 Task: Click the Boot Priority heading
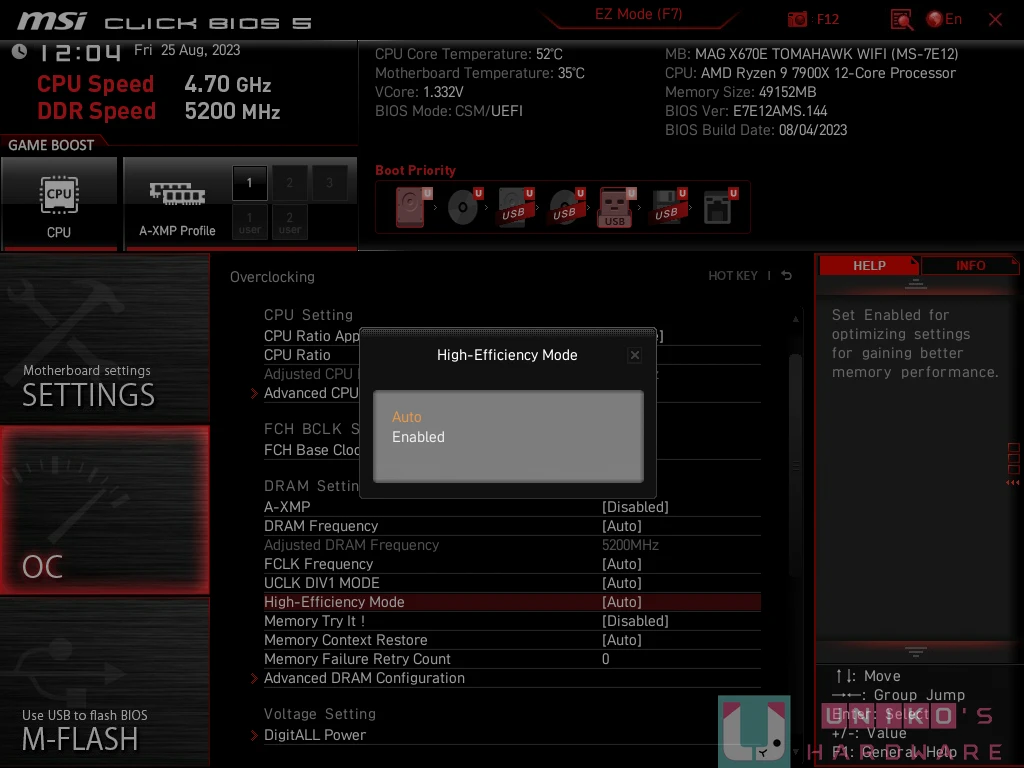coord(415,170)
